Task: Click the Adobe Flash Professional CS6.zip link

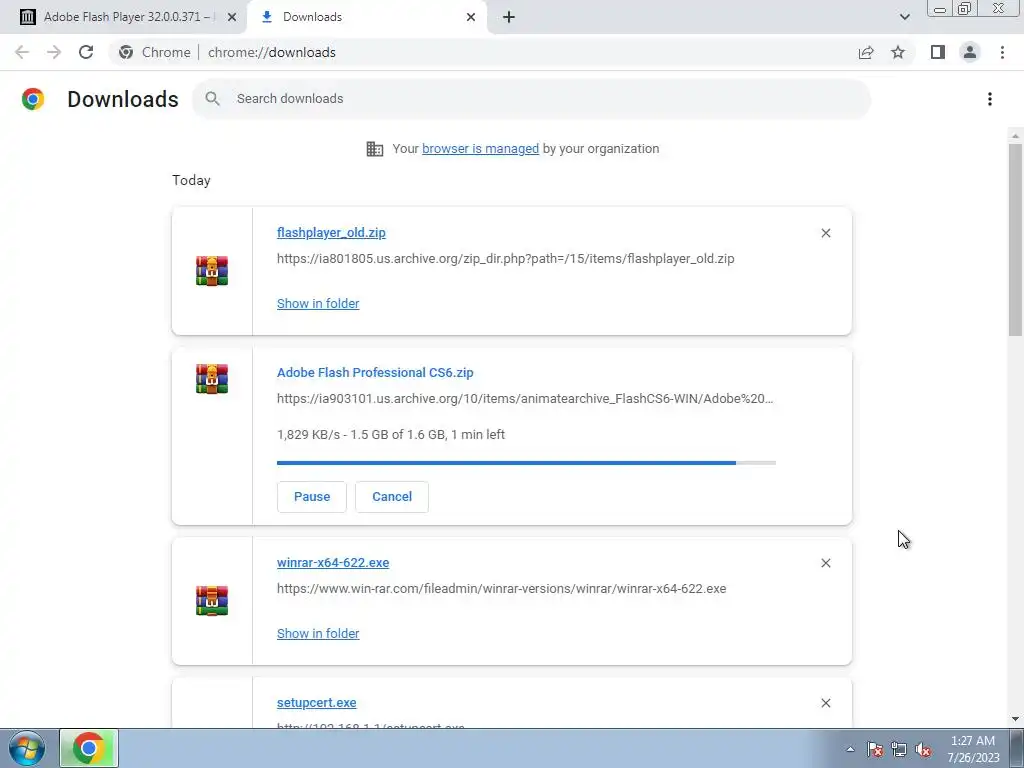Action: (375, 372)
